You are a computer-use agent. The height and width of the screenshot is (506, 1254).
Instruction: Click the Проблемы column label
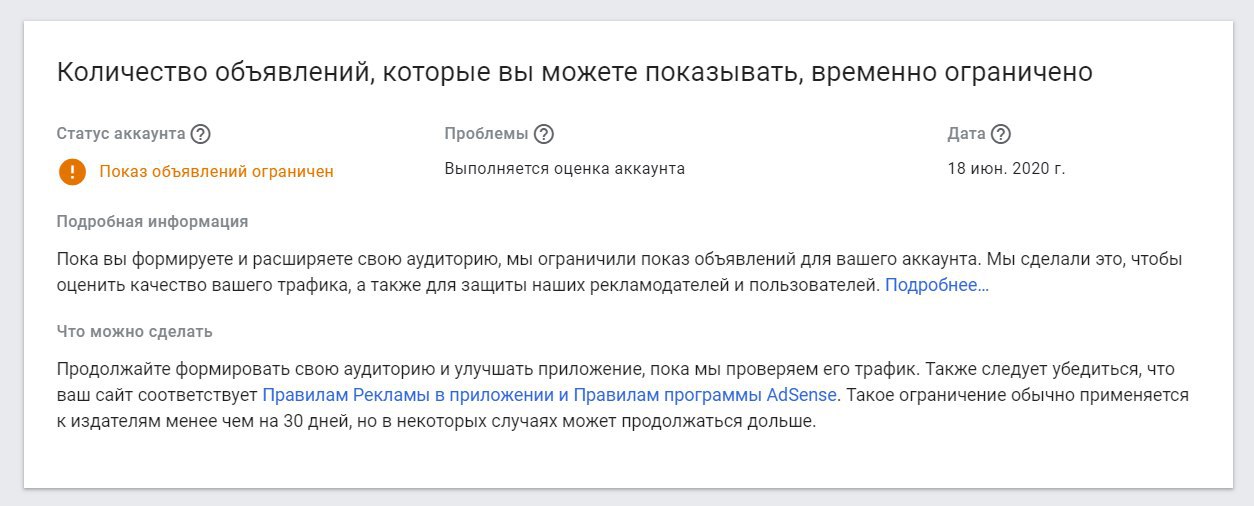[x=486, y=134]
